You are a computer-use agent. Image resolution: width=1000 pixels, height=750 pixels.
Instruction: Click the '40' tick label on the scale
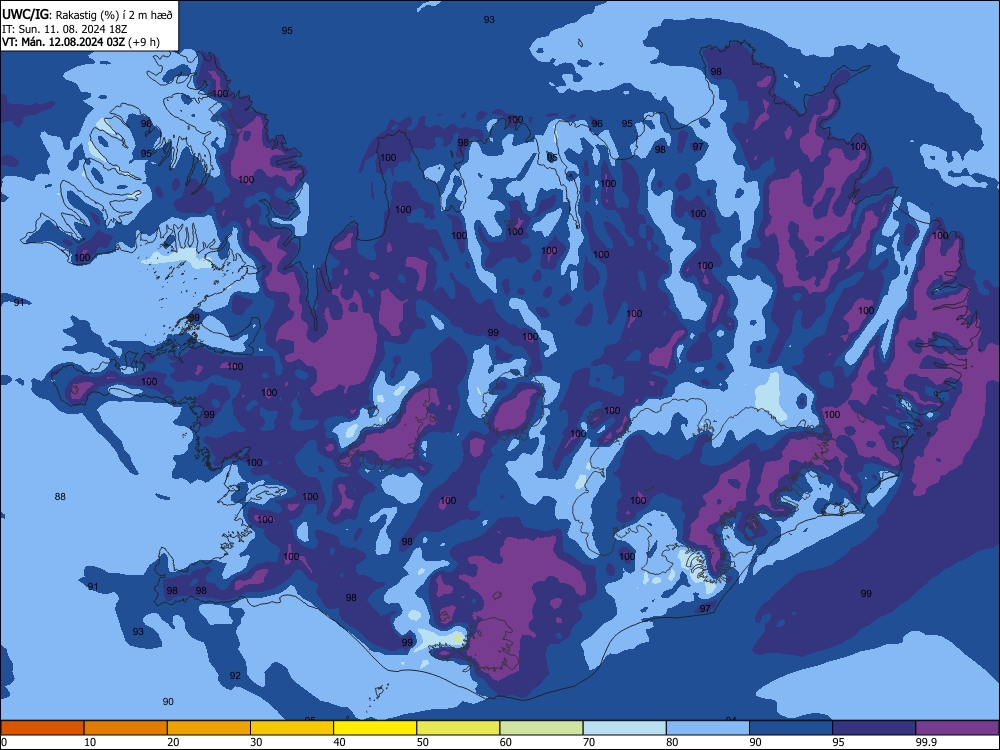[x=339, y=742]
